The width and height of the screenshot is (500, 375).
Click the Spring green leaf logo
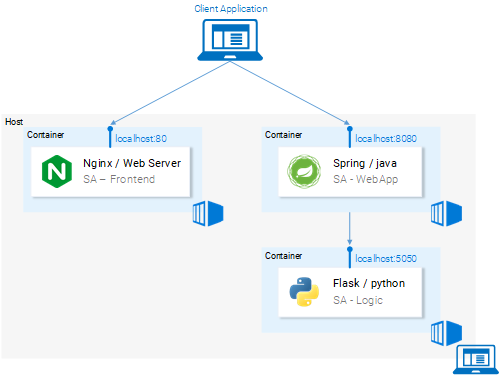[x=304, y=171]
